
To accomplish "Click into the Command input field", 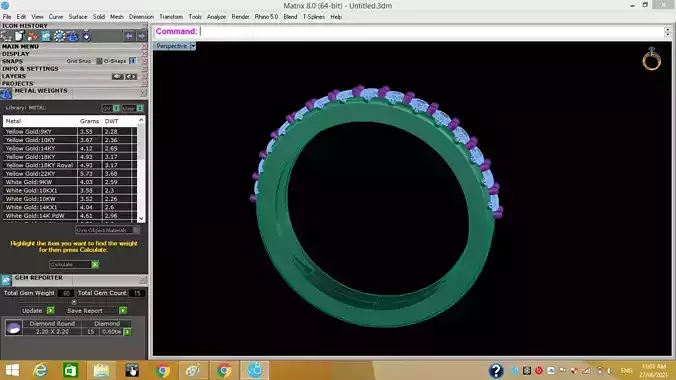I will click(x=431, y=31).
